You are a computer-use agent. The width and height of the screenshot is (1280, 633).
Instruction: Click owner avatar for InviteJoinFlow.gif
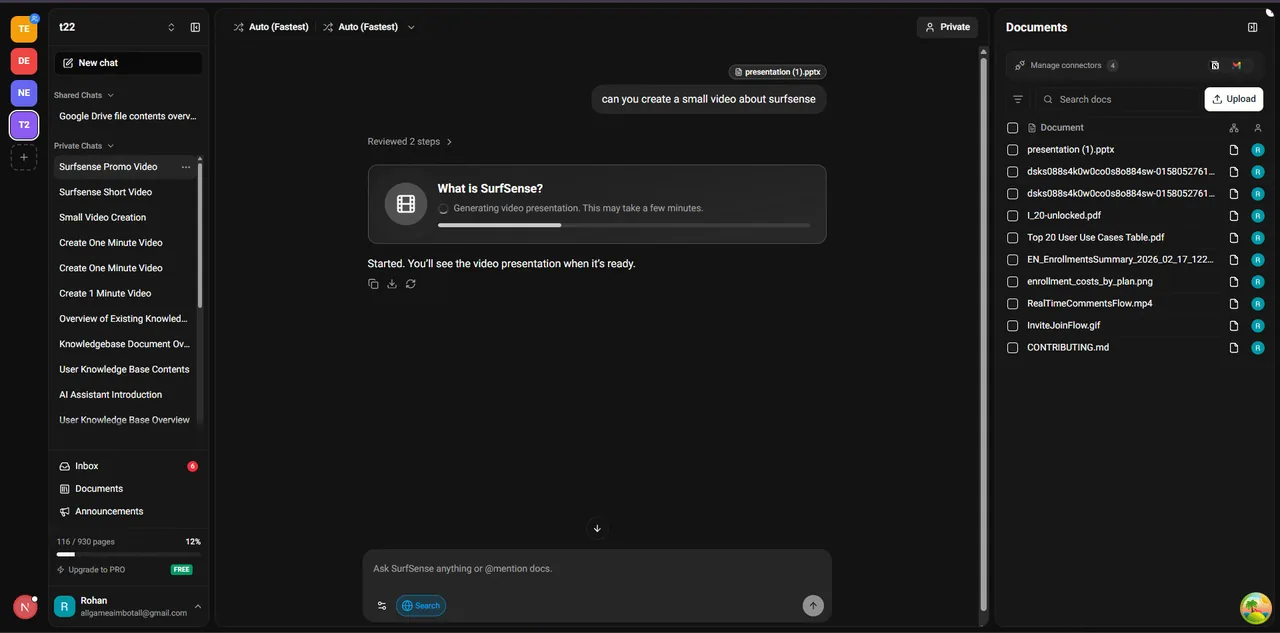(x=1258, y=326)
